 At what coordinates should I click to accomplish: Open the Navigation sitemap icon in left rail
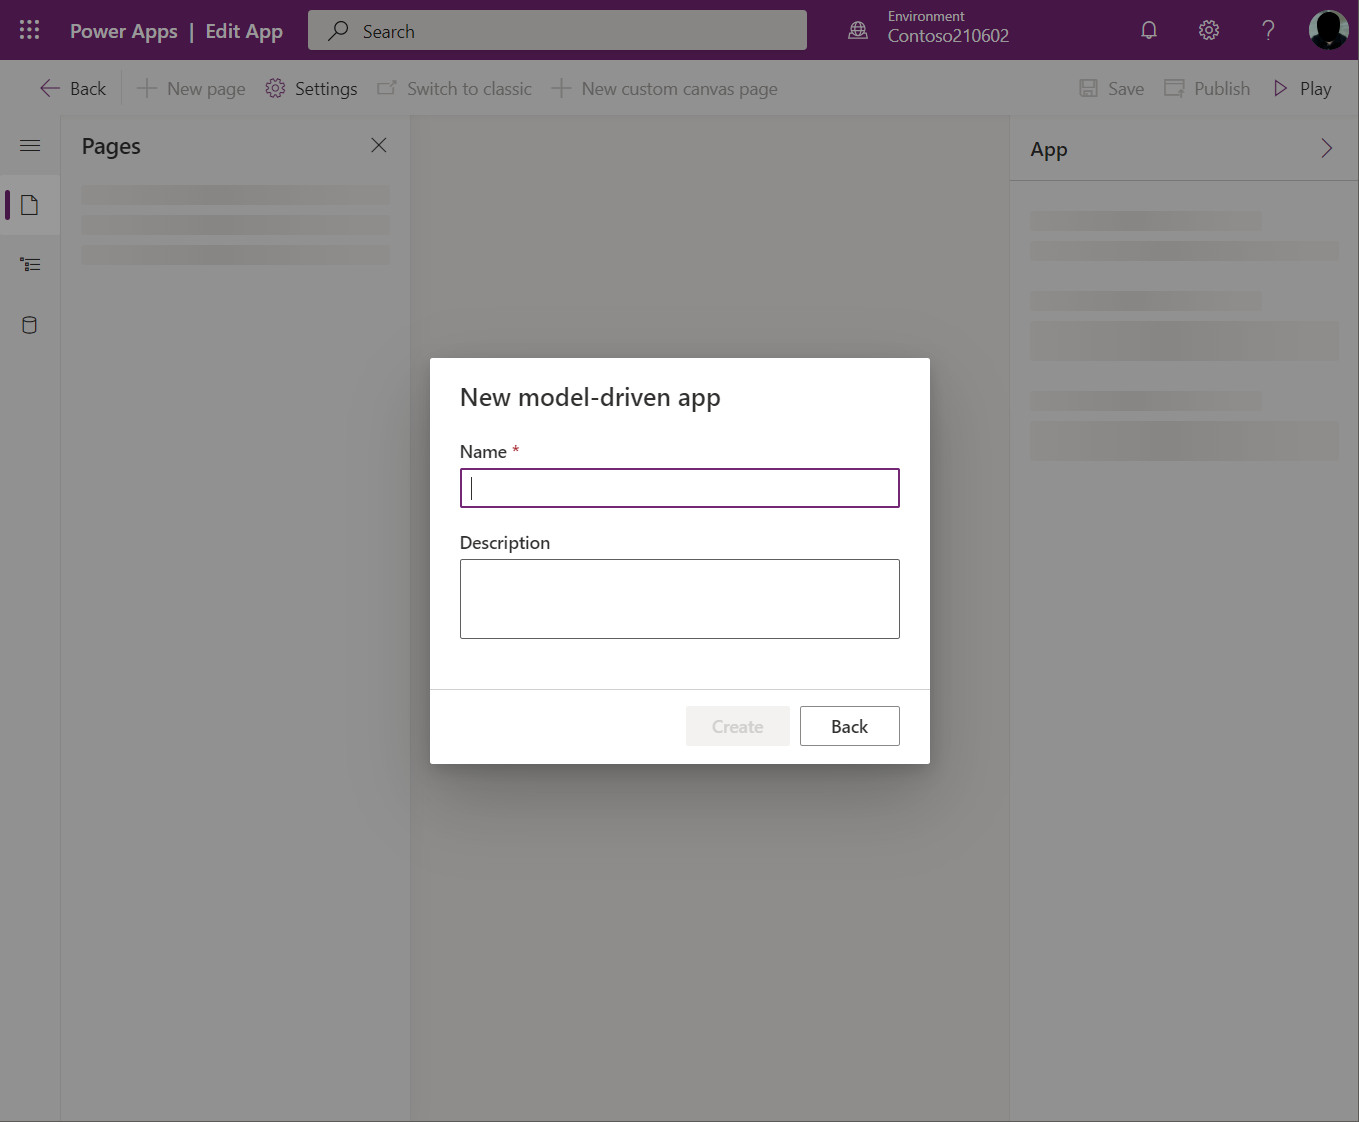[30, 264]
